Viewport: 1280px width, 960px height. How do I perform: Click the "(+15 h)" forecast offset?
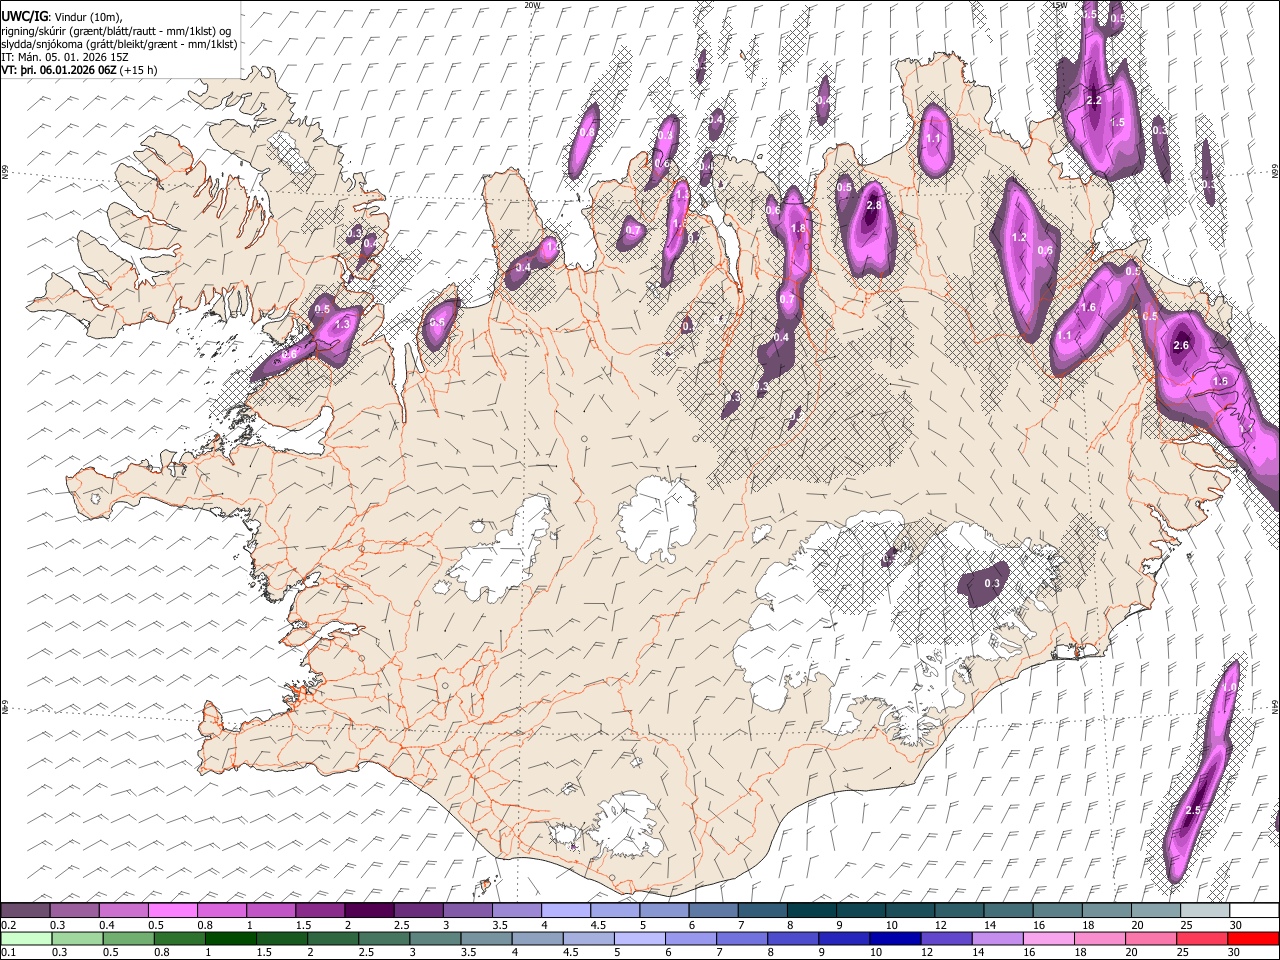coord(137,70)
